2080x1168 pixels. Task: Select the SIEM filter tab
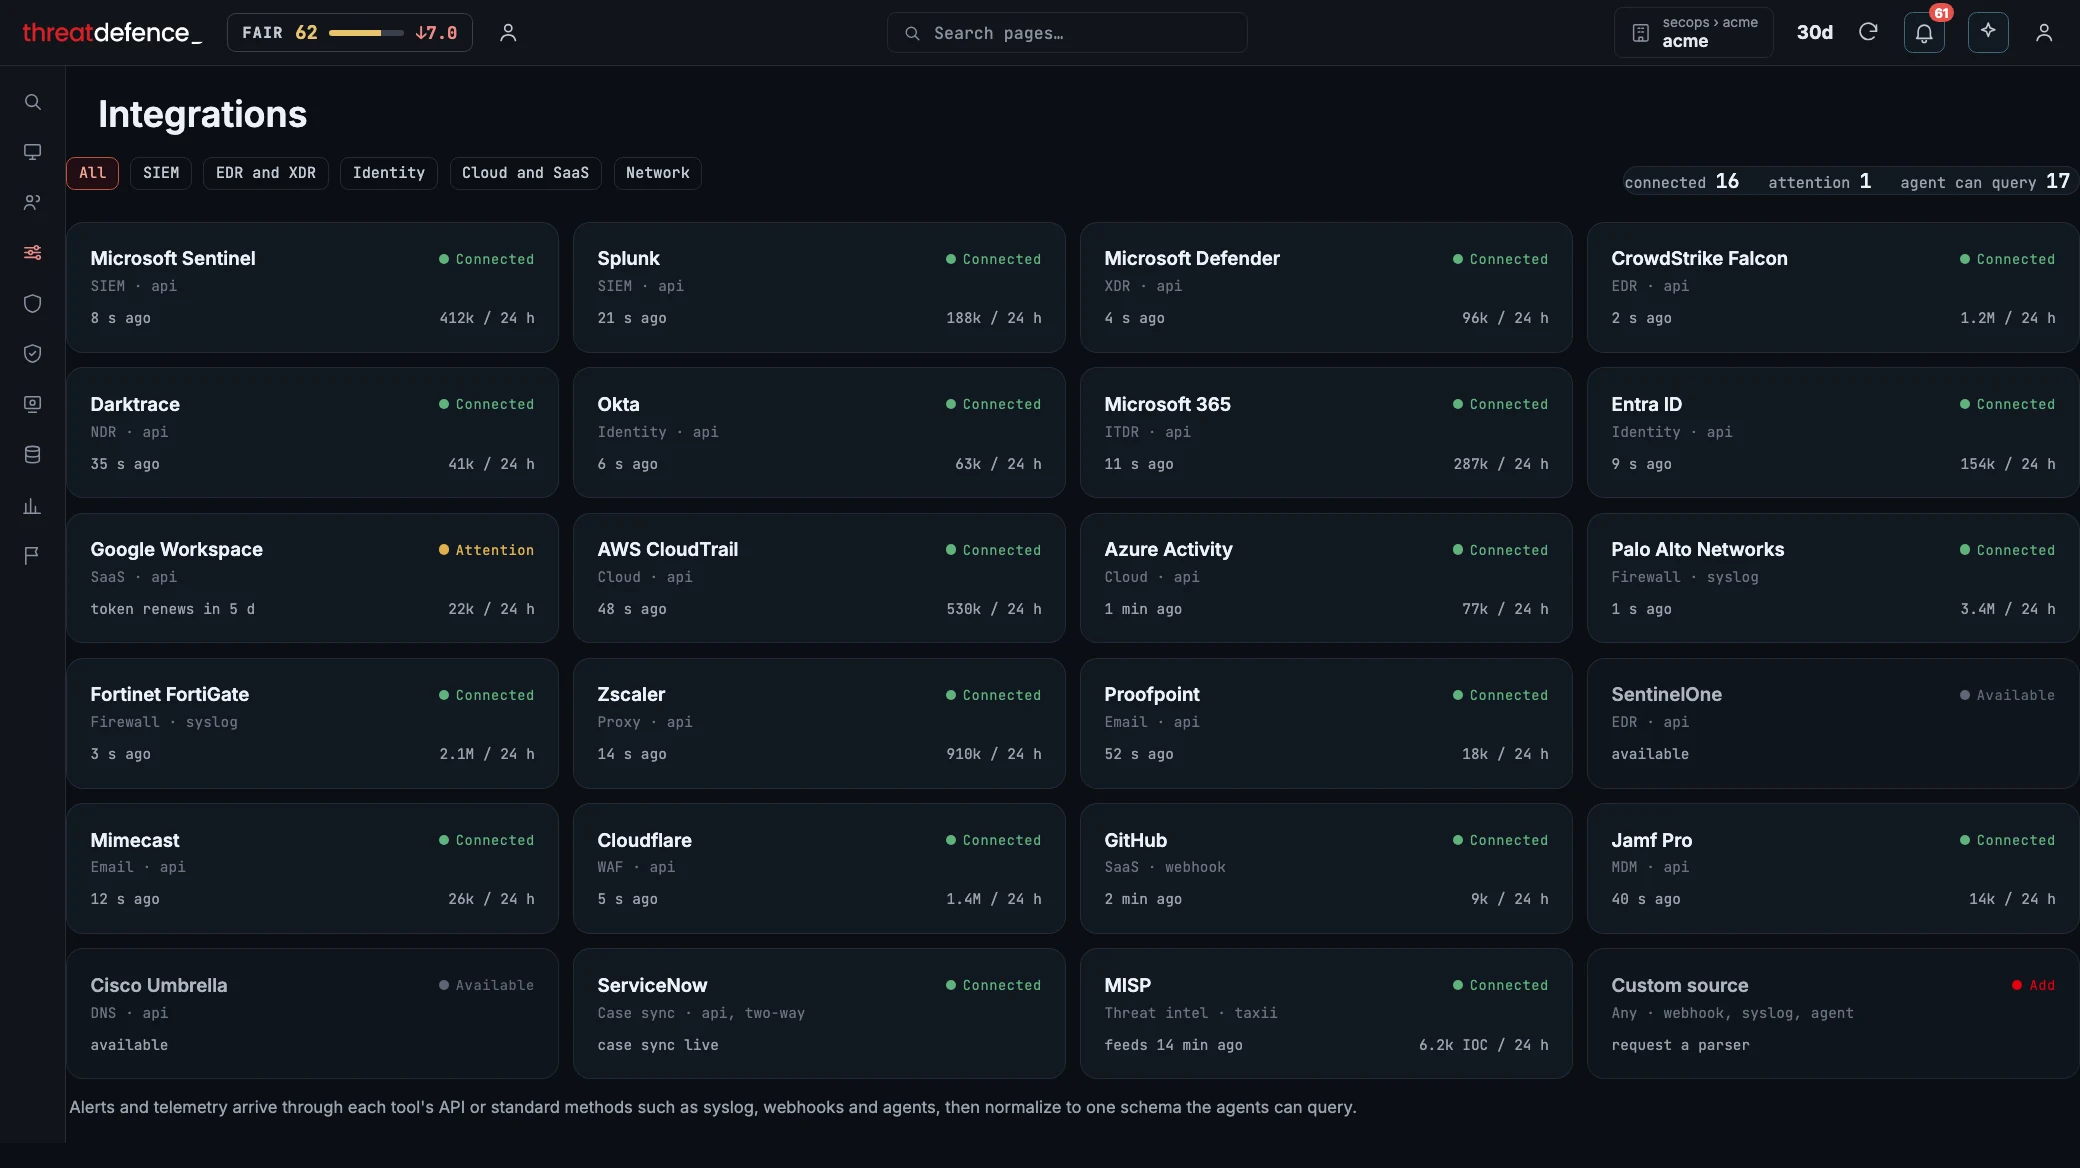(161, 173)
